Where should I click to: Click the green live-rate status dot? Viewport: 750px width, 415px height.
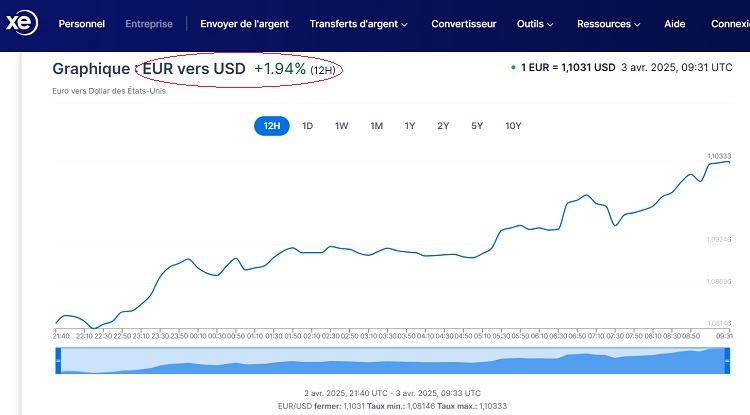click(513, 67)
